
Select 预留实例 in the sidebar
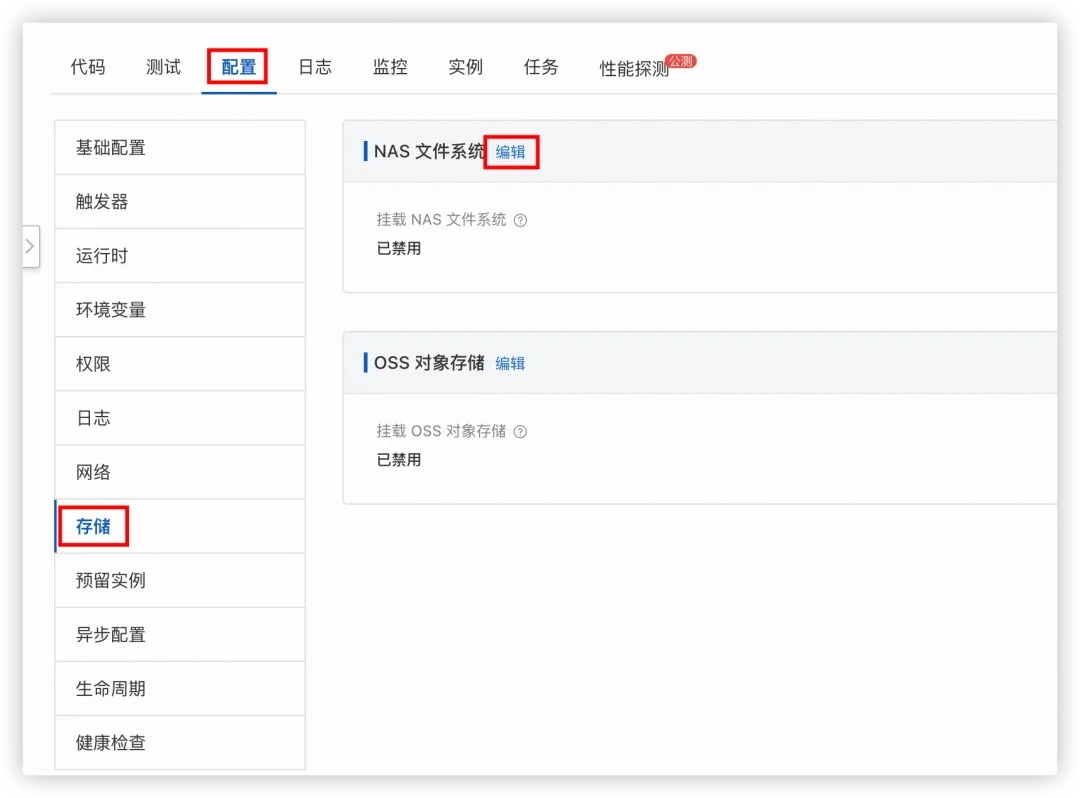180,580
